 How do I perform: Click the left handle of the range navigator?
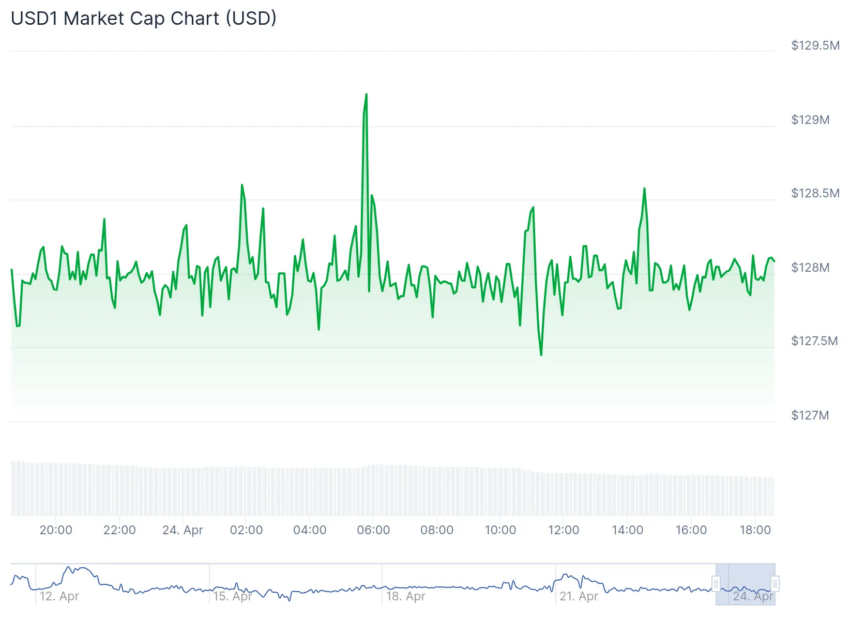point(716,583)
